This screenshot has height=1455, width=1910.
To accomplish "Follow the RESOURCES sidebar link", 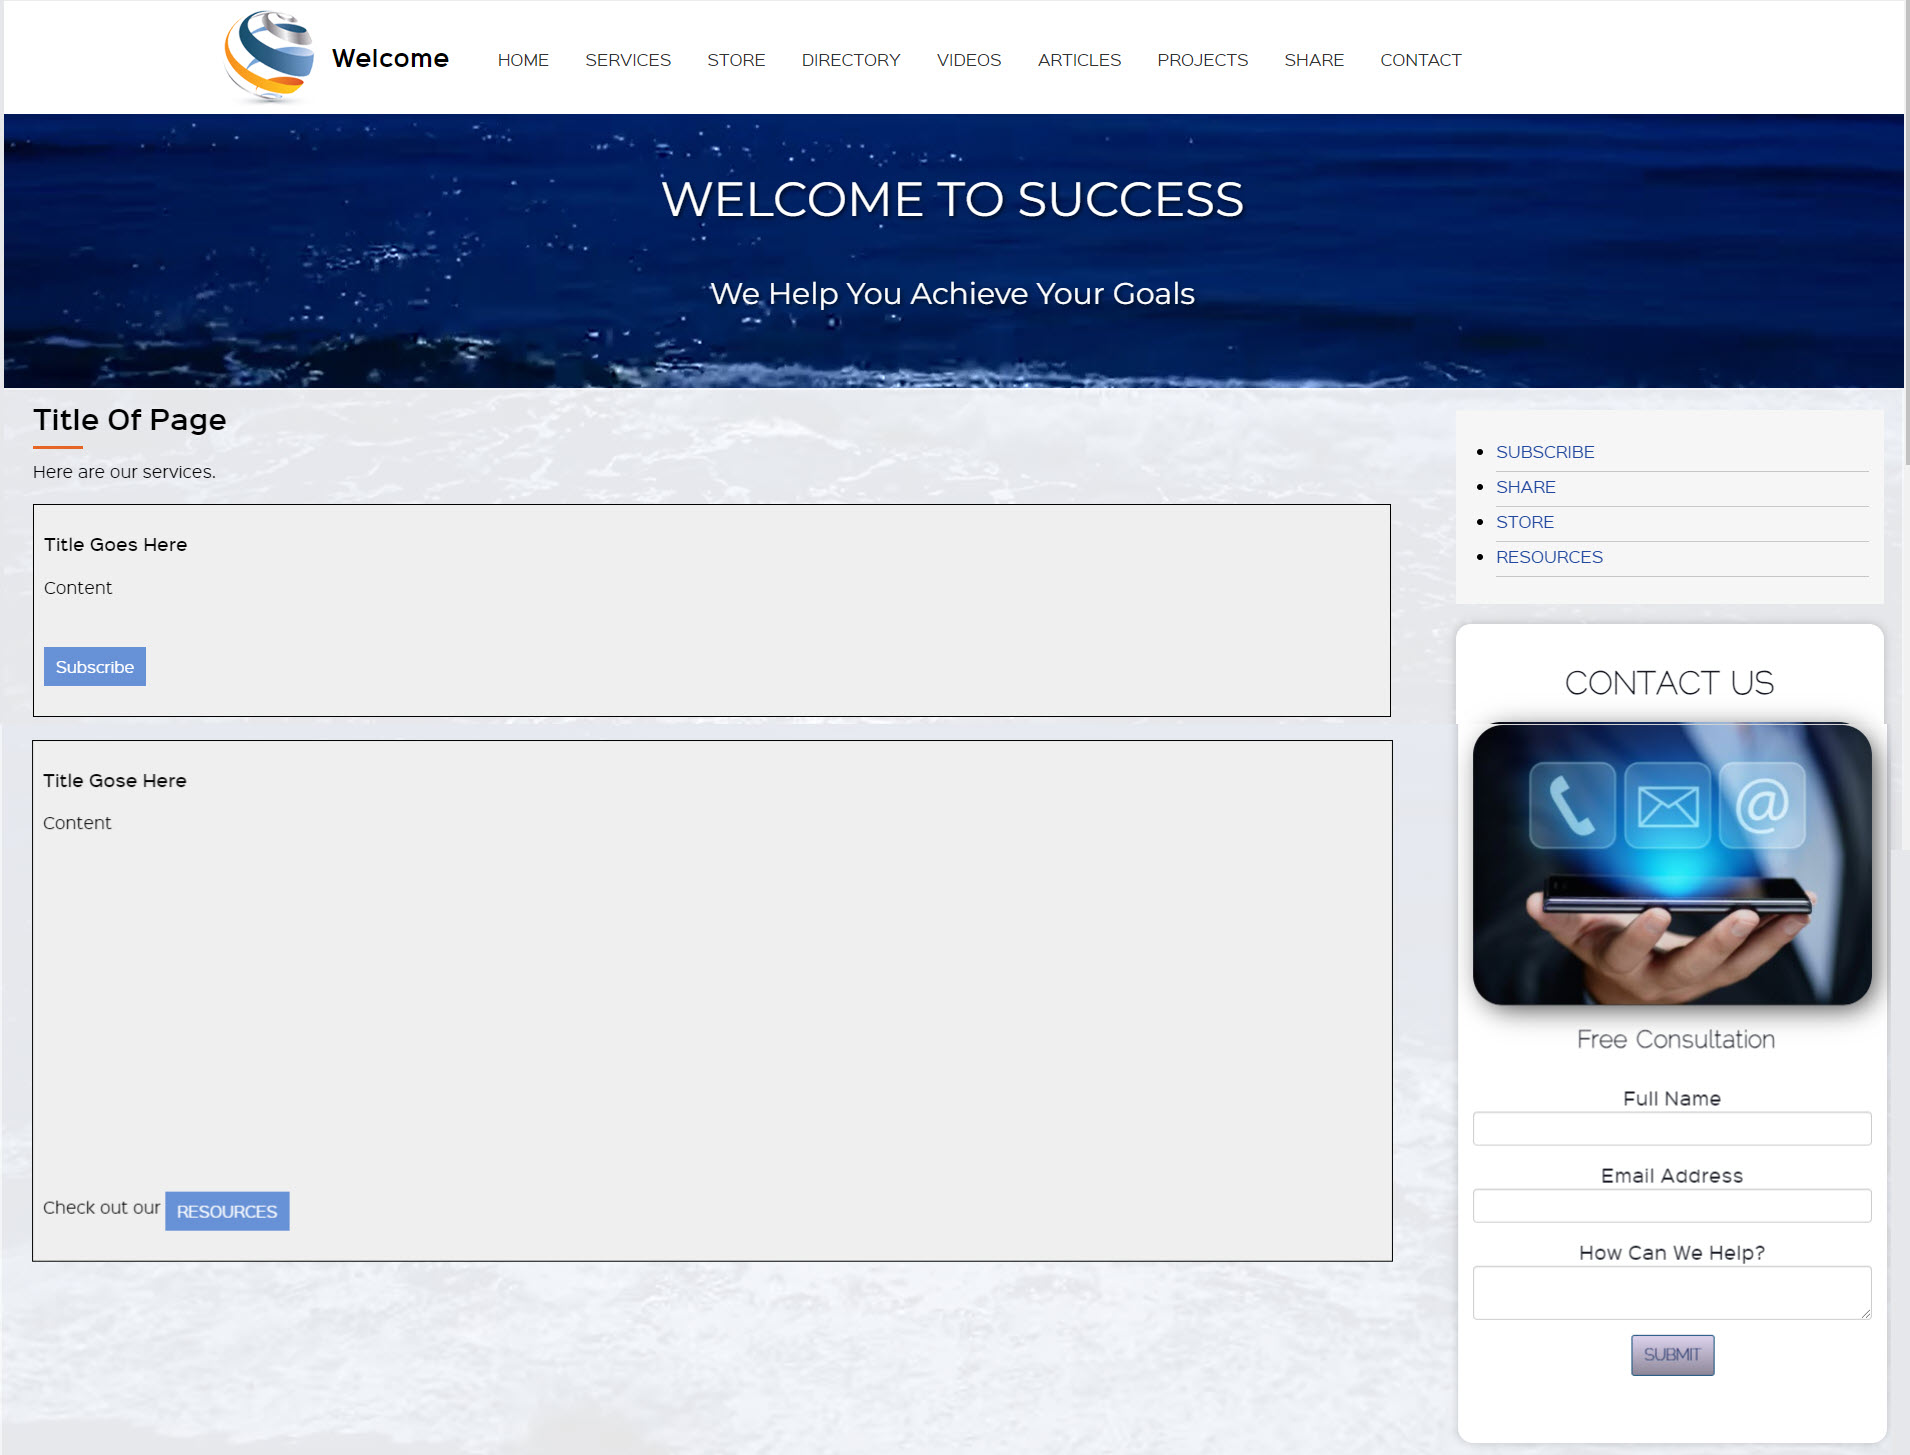I will click(x=1549, y=557).
